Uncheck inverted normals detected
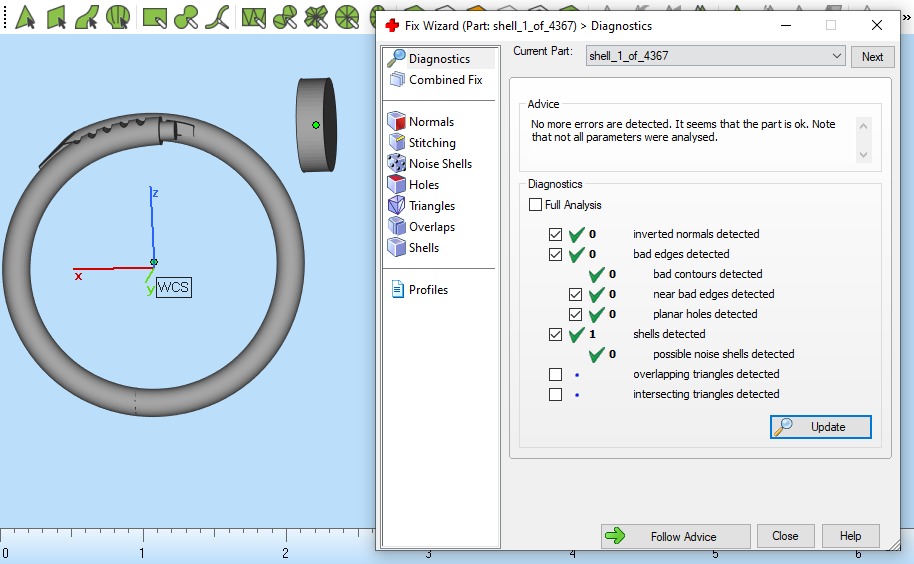 556,234
